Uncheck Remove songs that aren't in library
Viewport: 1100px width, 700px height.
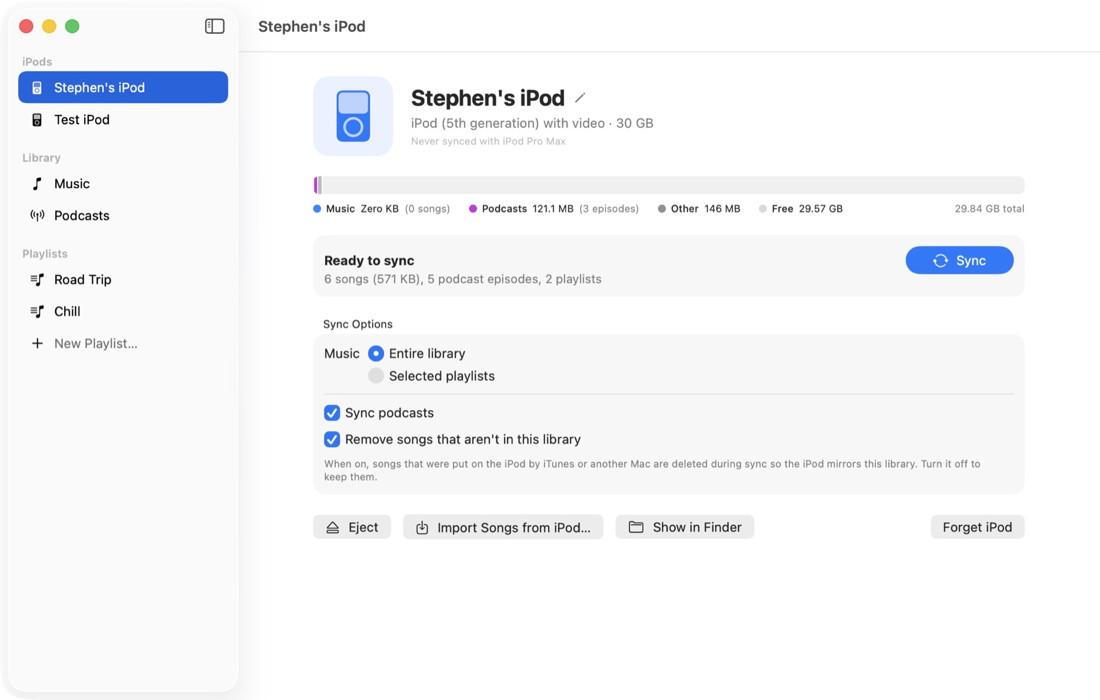point(332,440)
